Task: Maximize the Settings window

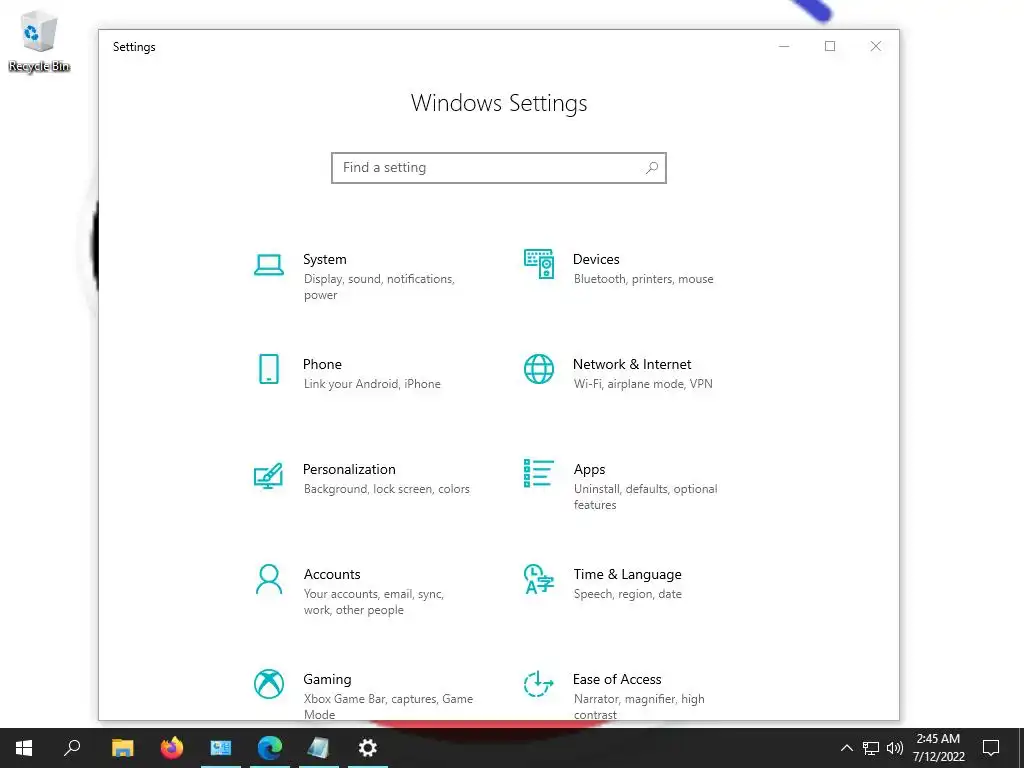Action: click(830, 46)
